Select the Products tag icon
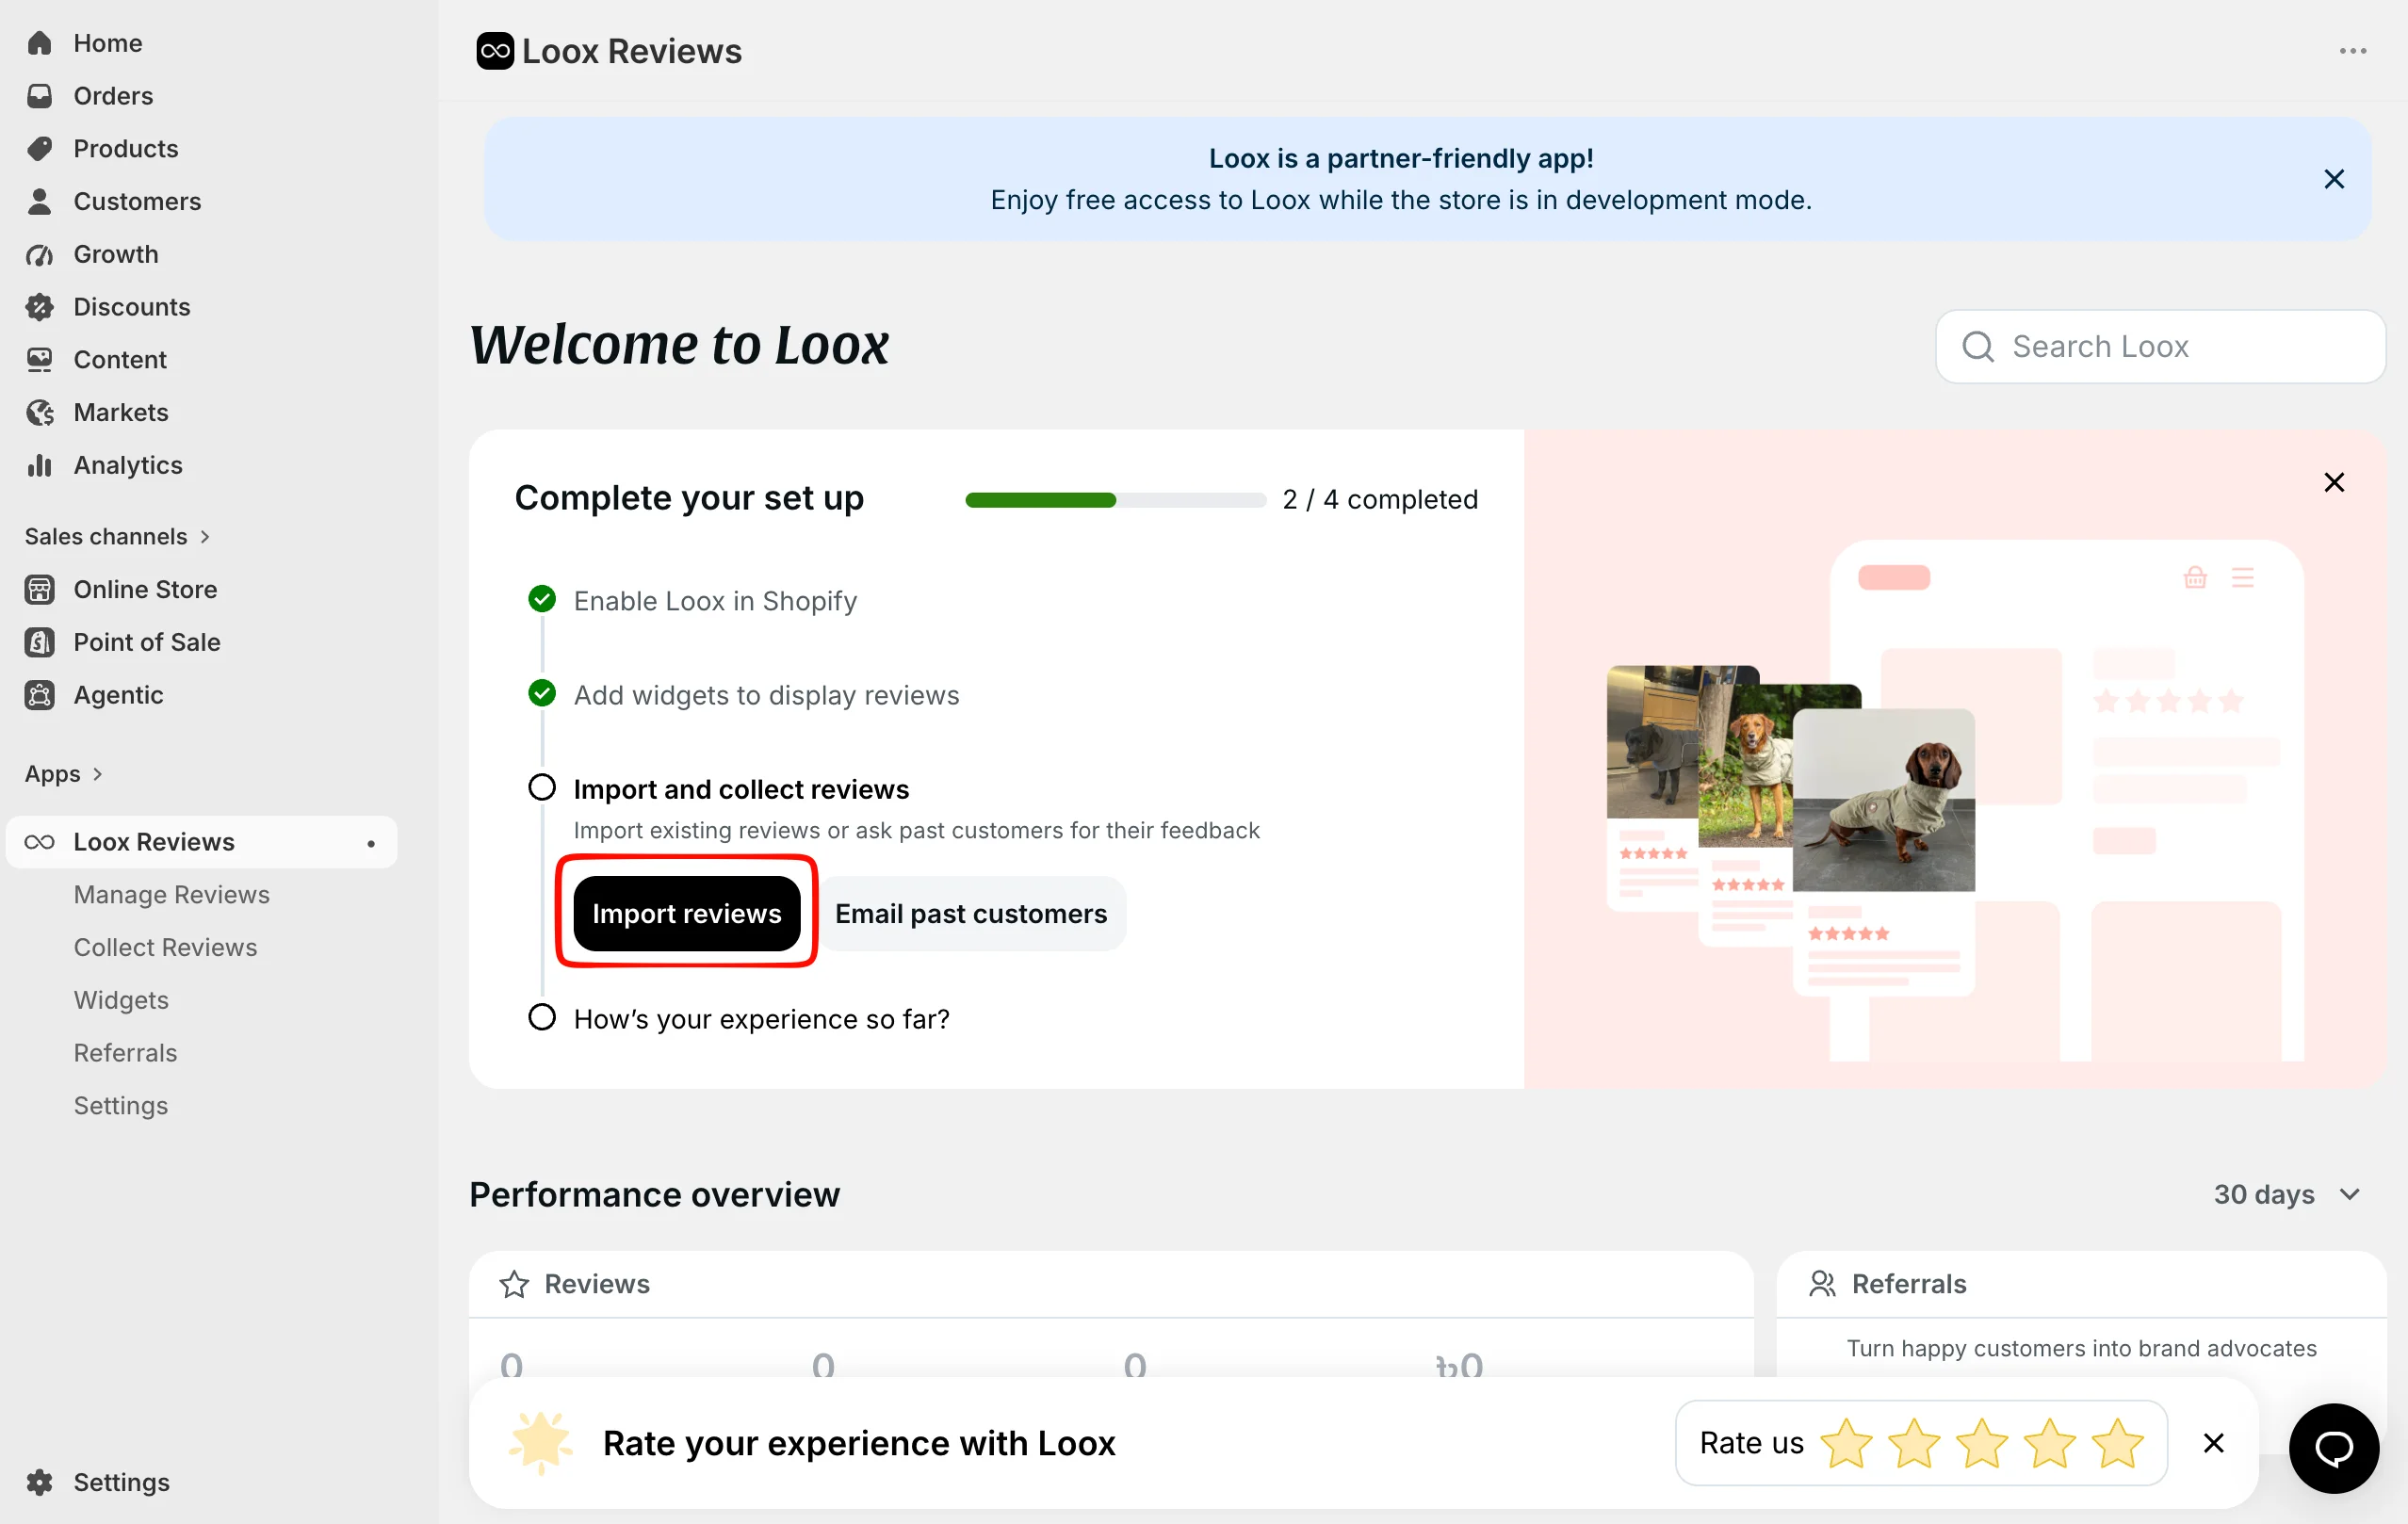The image size is (2408, 1524). tap(39, 149)
